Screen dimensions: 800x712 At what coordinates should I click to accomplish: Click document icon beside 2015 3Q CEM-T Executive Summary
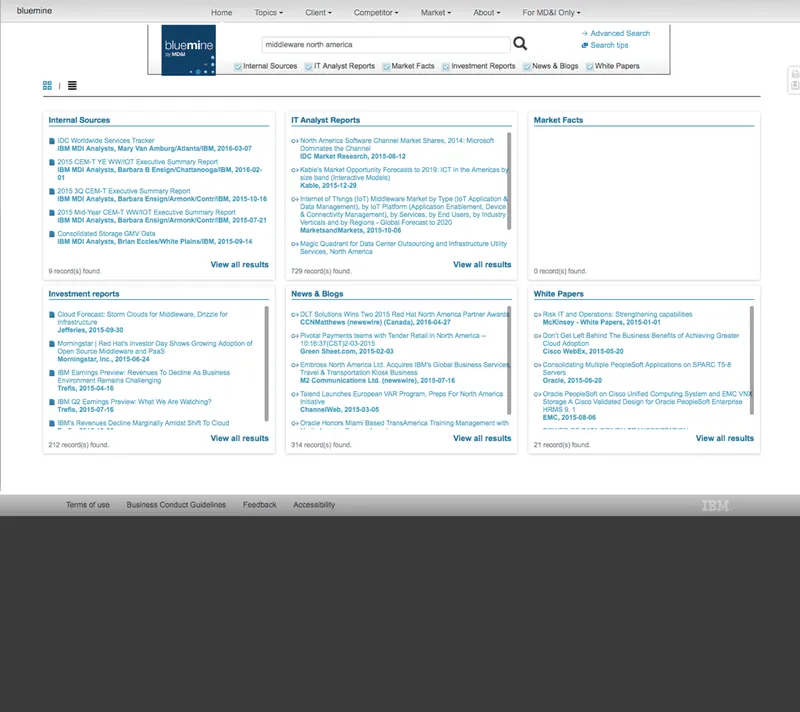pos(52,191)
